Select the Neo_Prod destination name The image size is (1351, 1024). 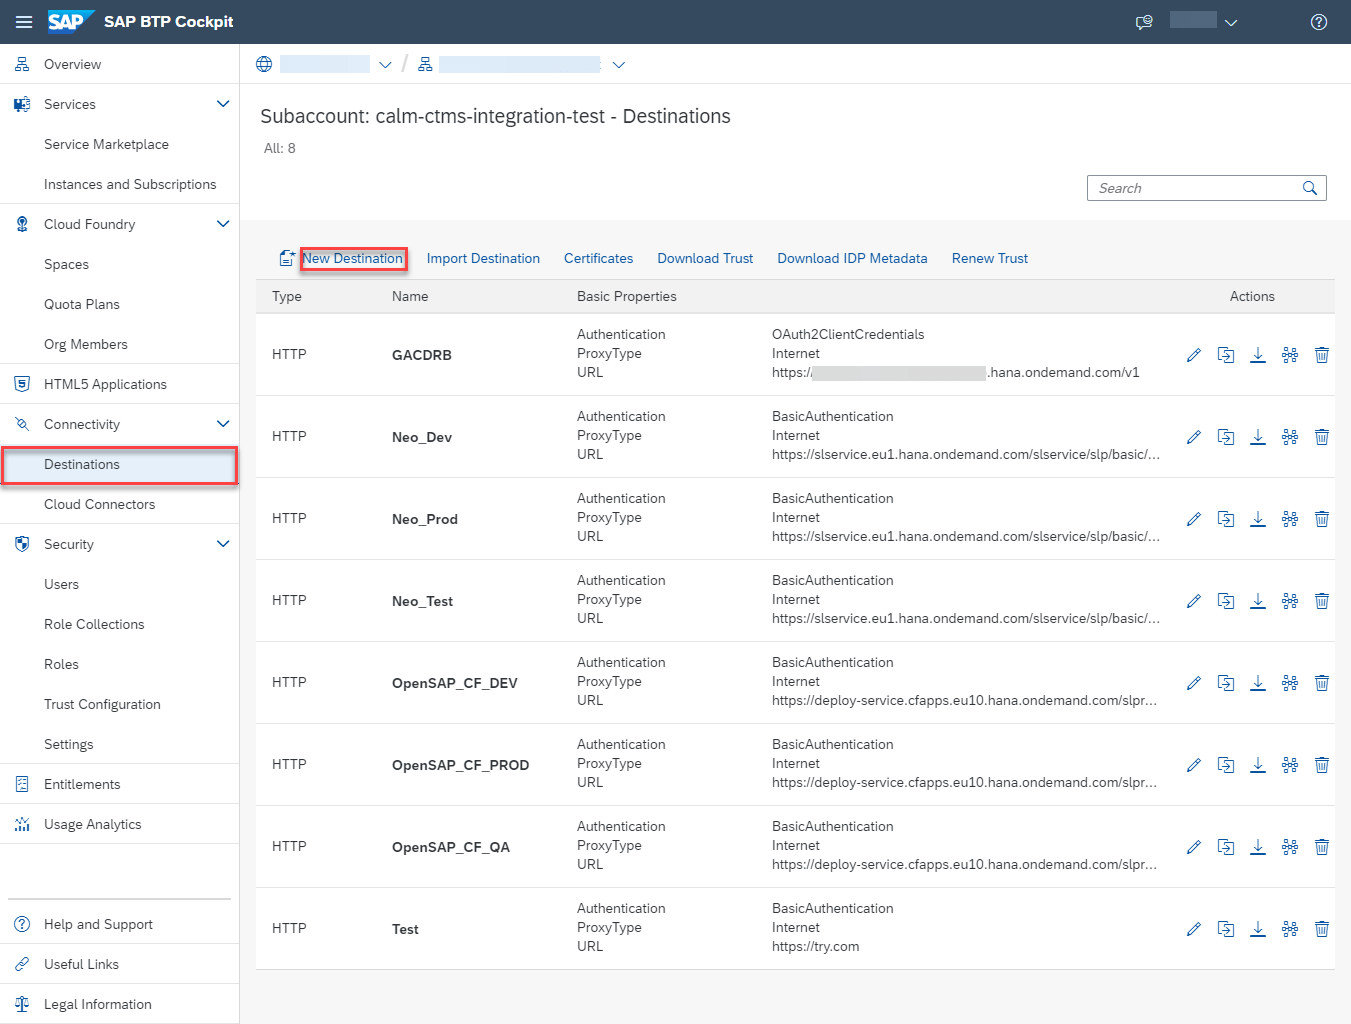pyautogui.click(x=425, y=519)
